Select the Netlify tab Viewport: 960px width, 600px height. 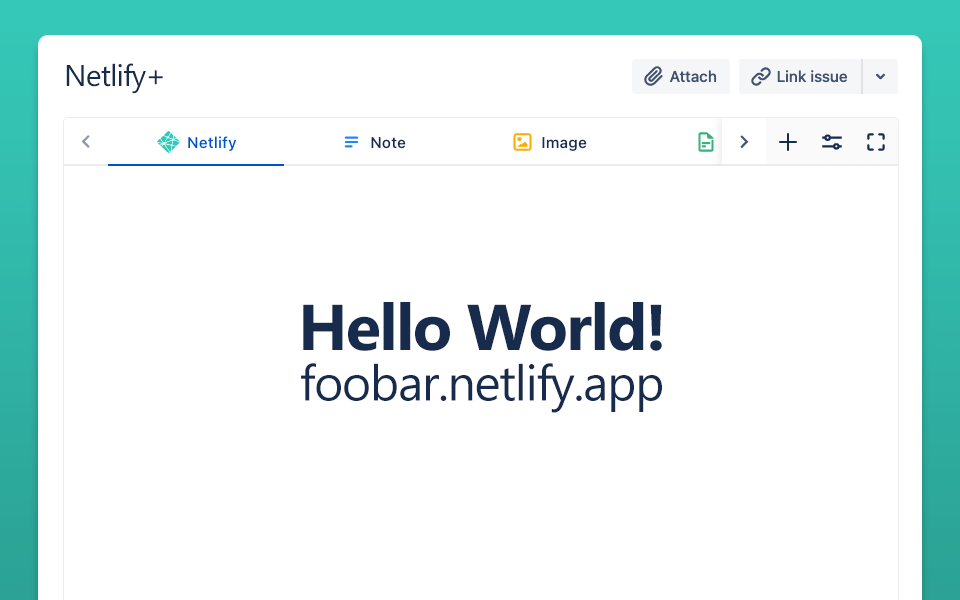pos(196,142)
